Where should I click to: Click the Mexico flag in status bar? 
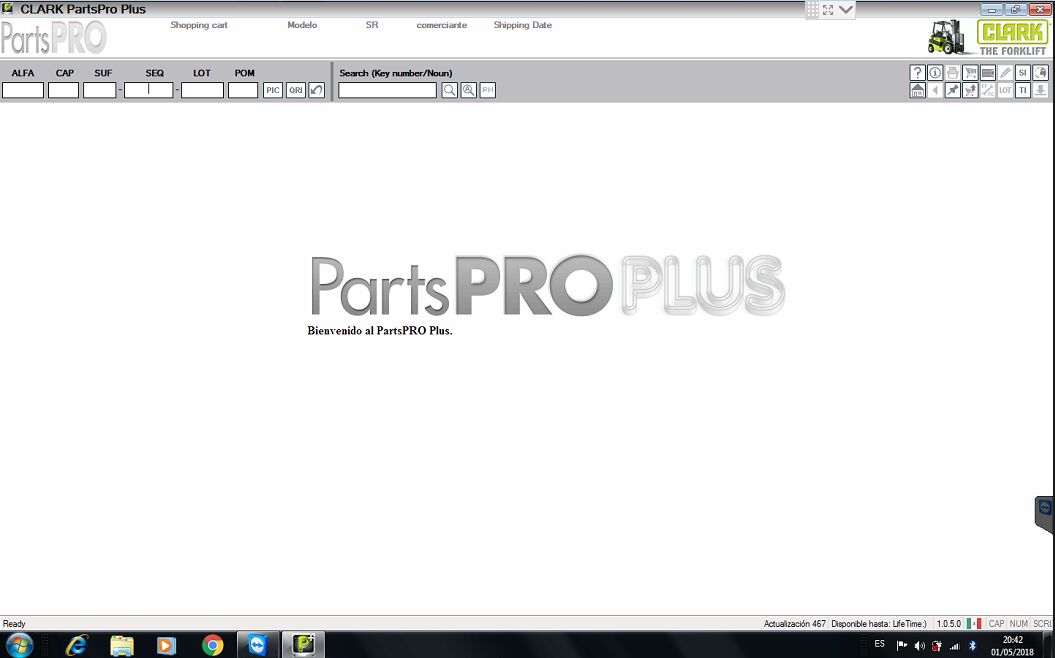tap(974, 624)
